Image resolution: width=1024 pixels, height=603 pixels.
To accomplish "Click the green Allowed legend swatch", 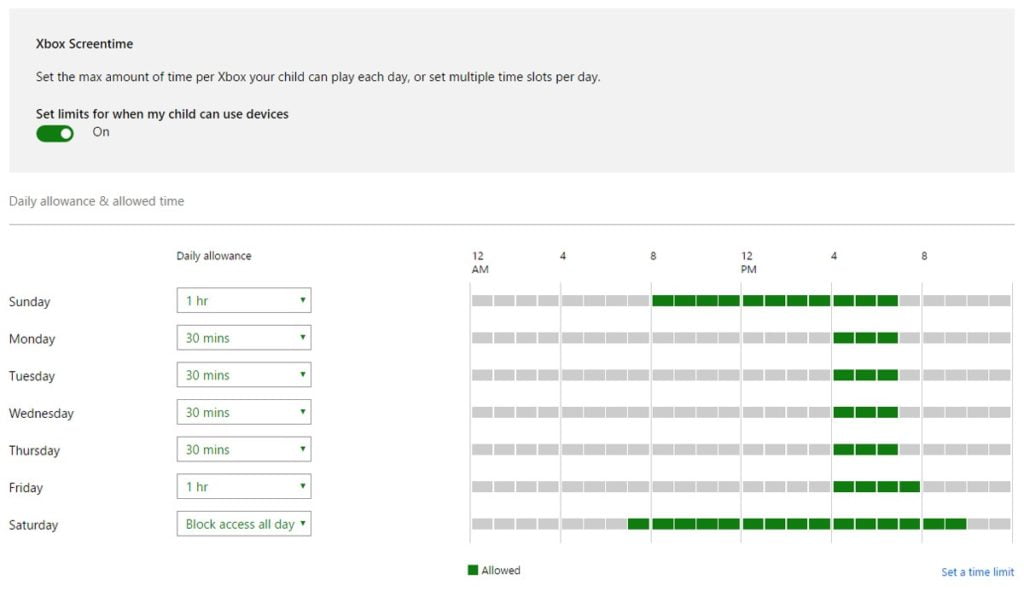I will tap(473, 570).
